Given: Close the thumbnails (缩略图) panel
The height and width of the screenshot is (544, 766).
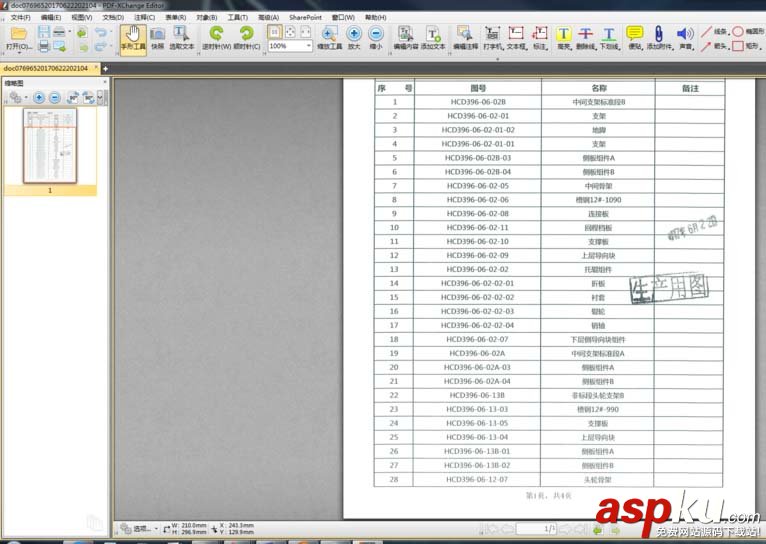Looking at the screenshot, I should click(x=105, y=82).
